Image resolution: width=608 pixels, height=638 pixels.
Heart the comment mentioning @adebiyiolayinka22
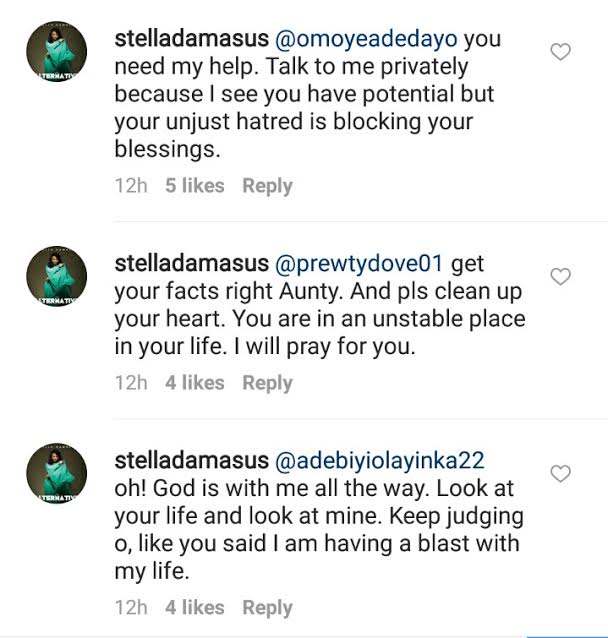tap(561, 474)
